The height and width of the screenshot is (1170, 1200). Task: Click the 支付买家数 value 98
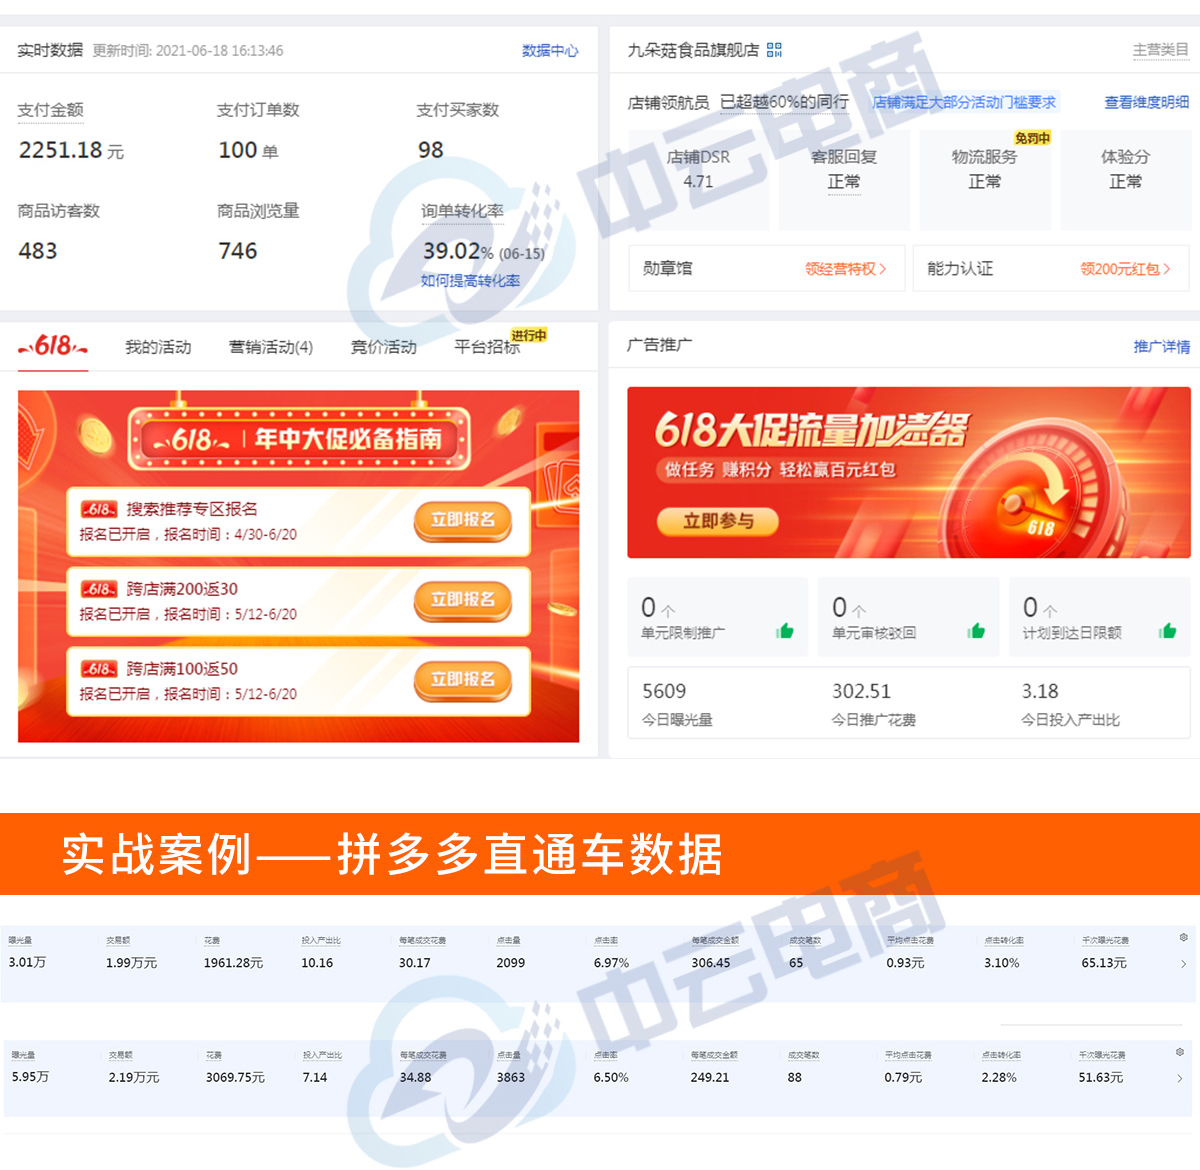pyautogui.click(x=431, y=151)
